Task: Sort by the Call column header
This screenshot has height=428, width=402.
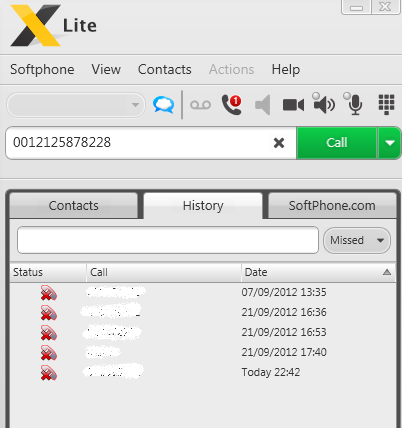Action: coord(164,272)
